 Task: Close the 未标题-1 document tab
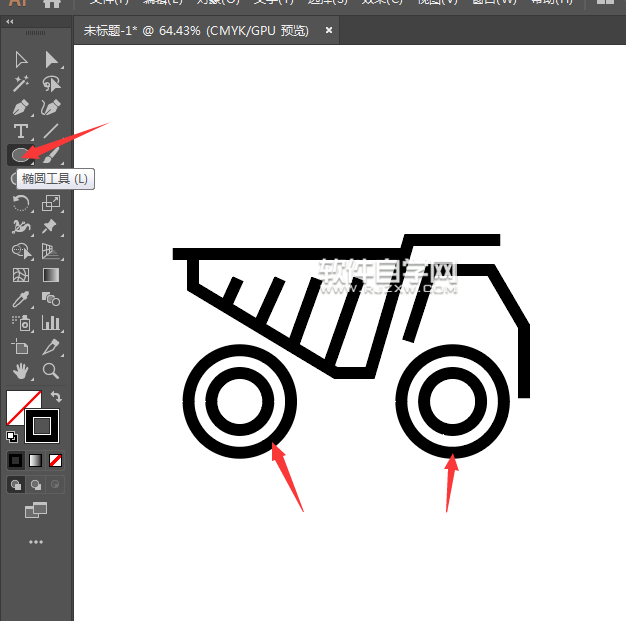pos(328,31)
